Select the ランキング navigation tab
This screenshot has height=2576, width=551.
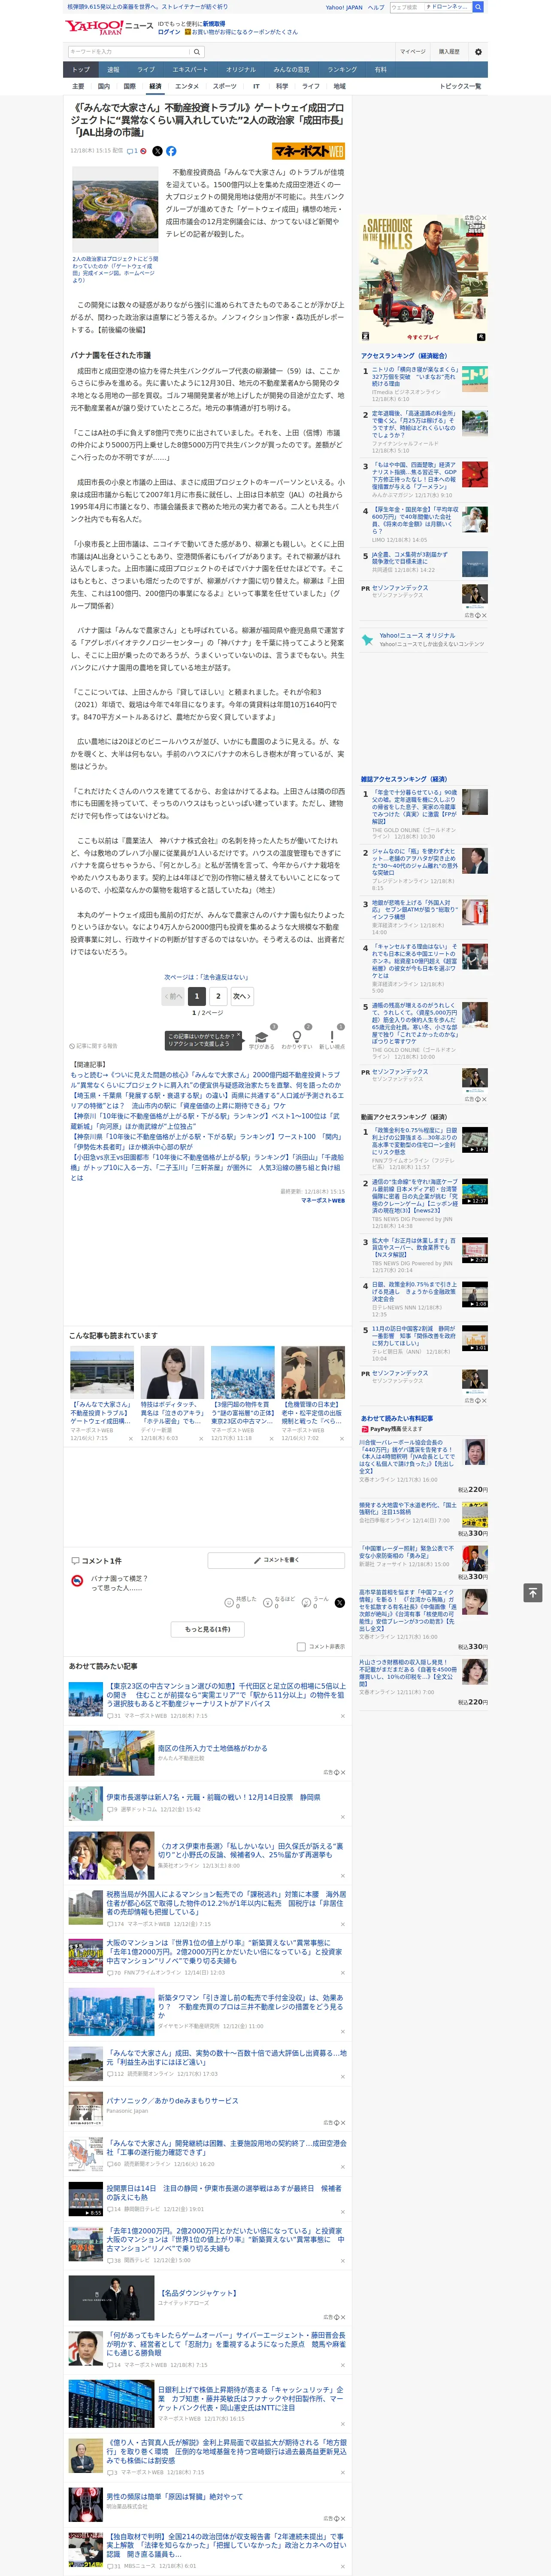pyautogui.click(x=342, y=69)
